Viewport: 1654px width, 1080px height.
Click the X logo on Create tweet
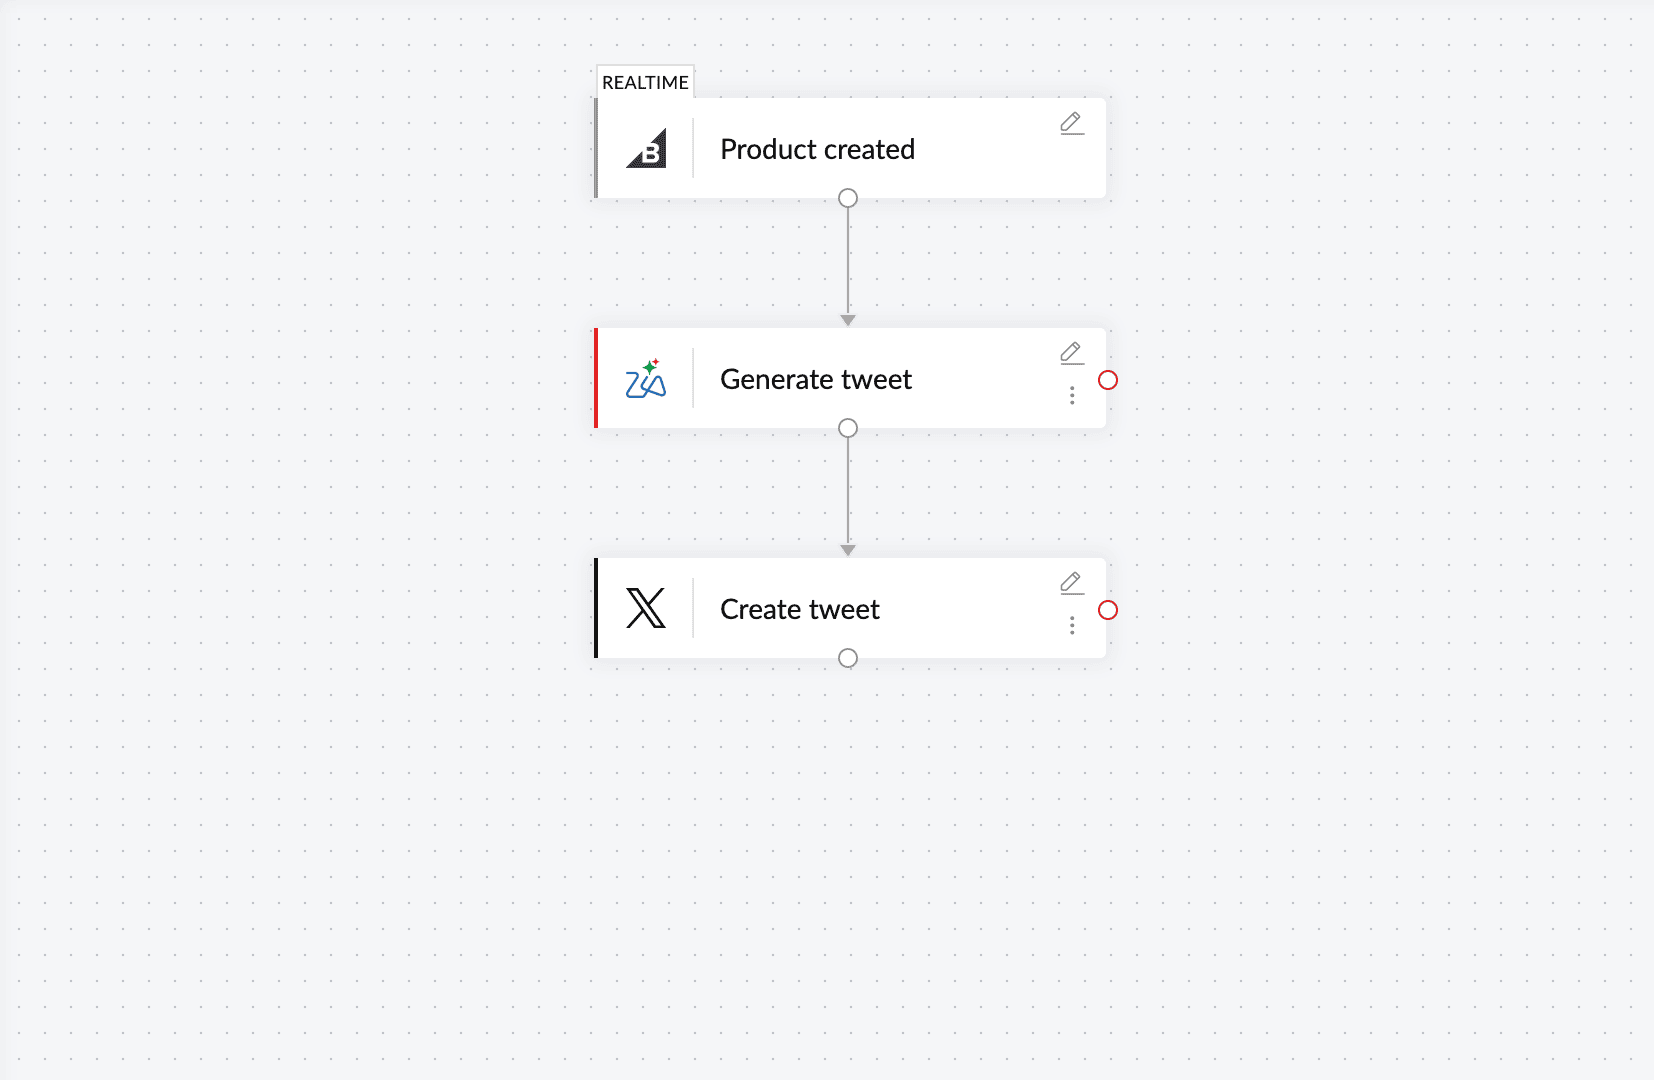646,608
